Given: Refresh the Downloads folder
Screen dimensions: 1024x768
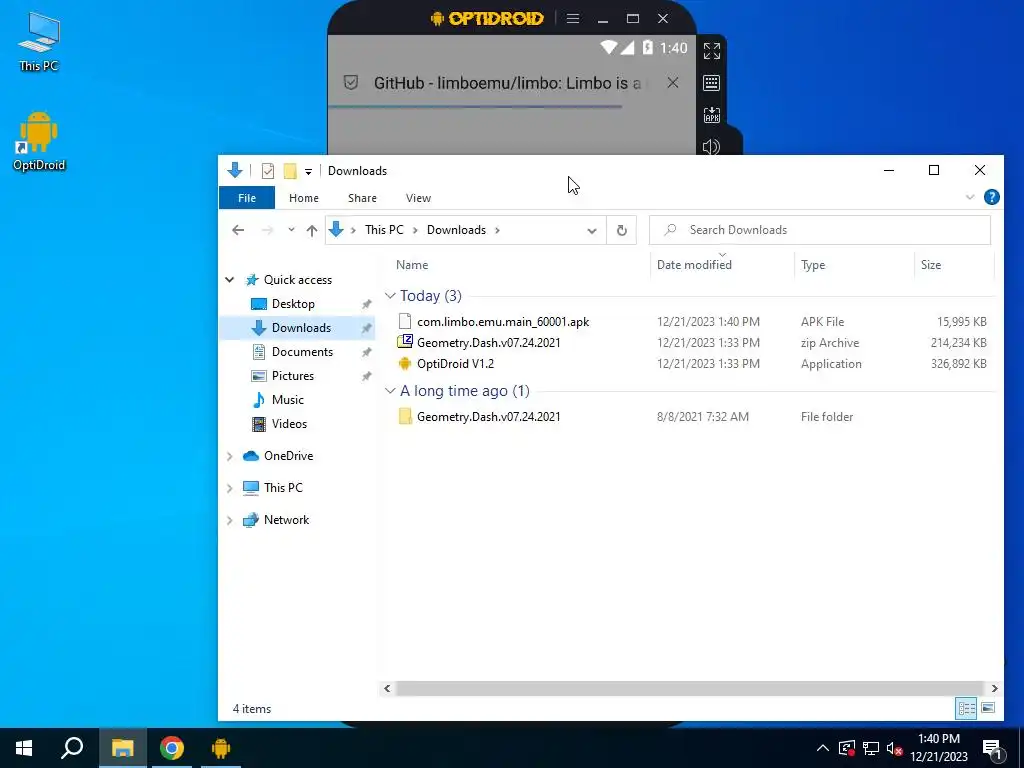Looking at the screenshot, I should pos(622,231).
